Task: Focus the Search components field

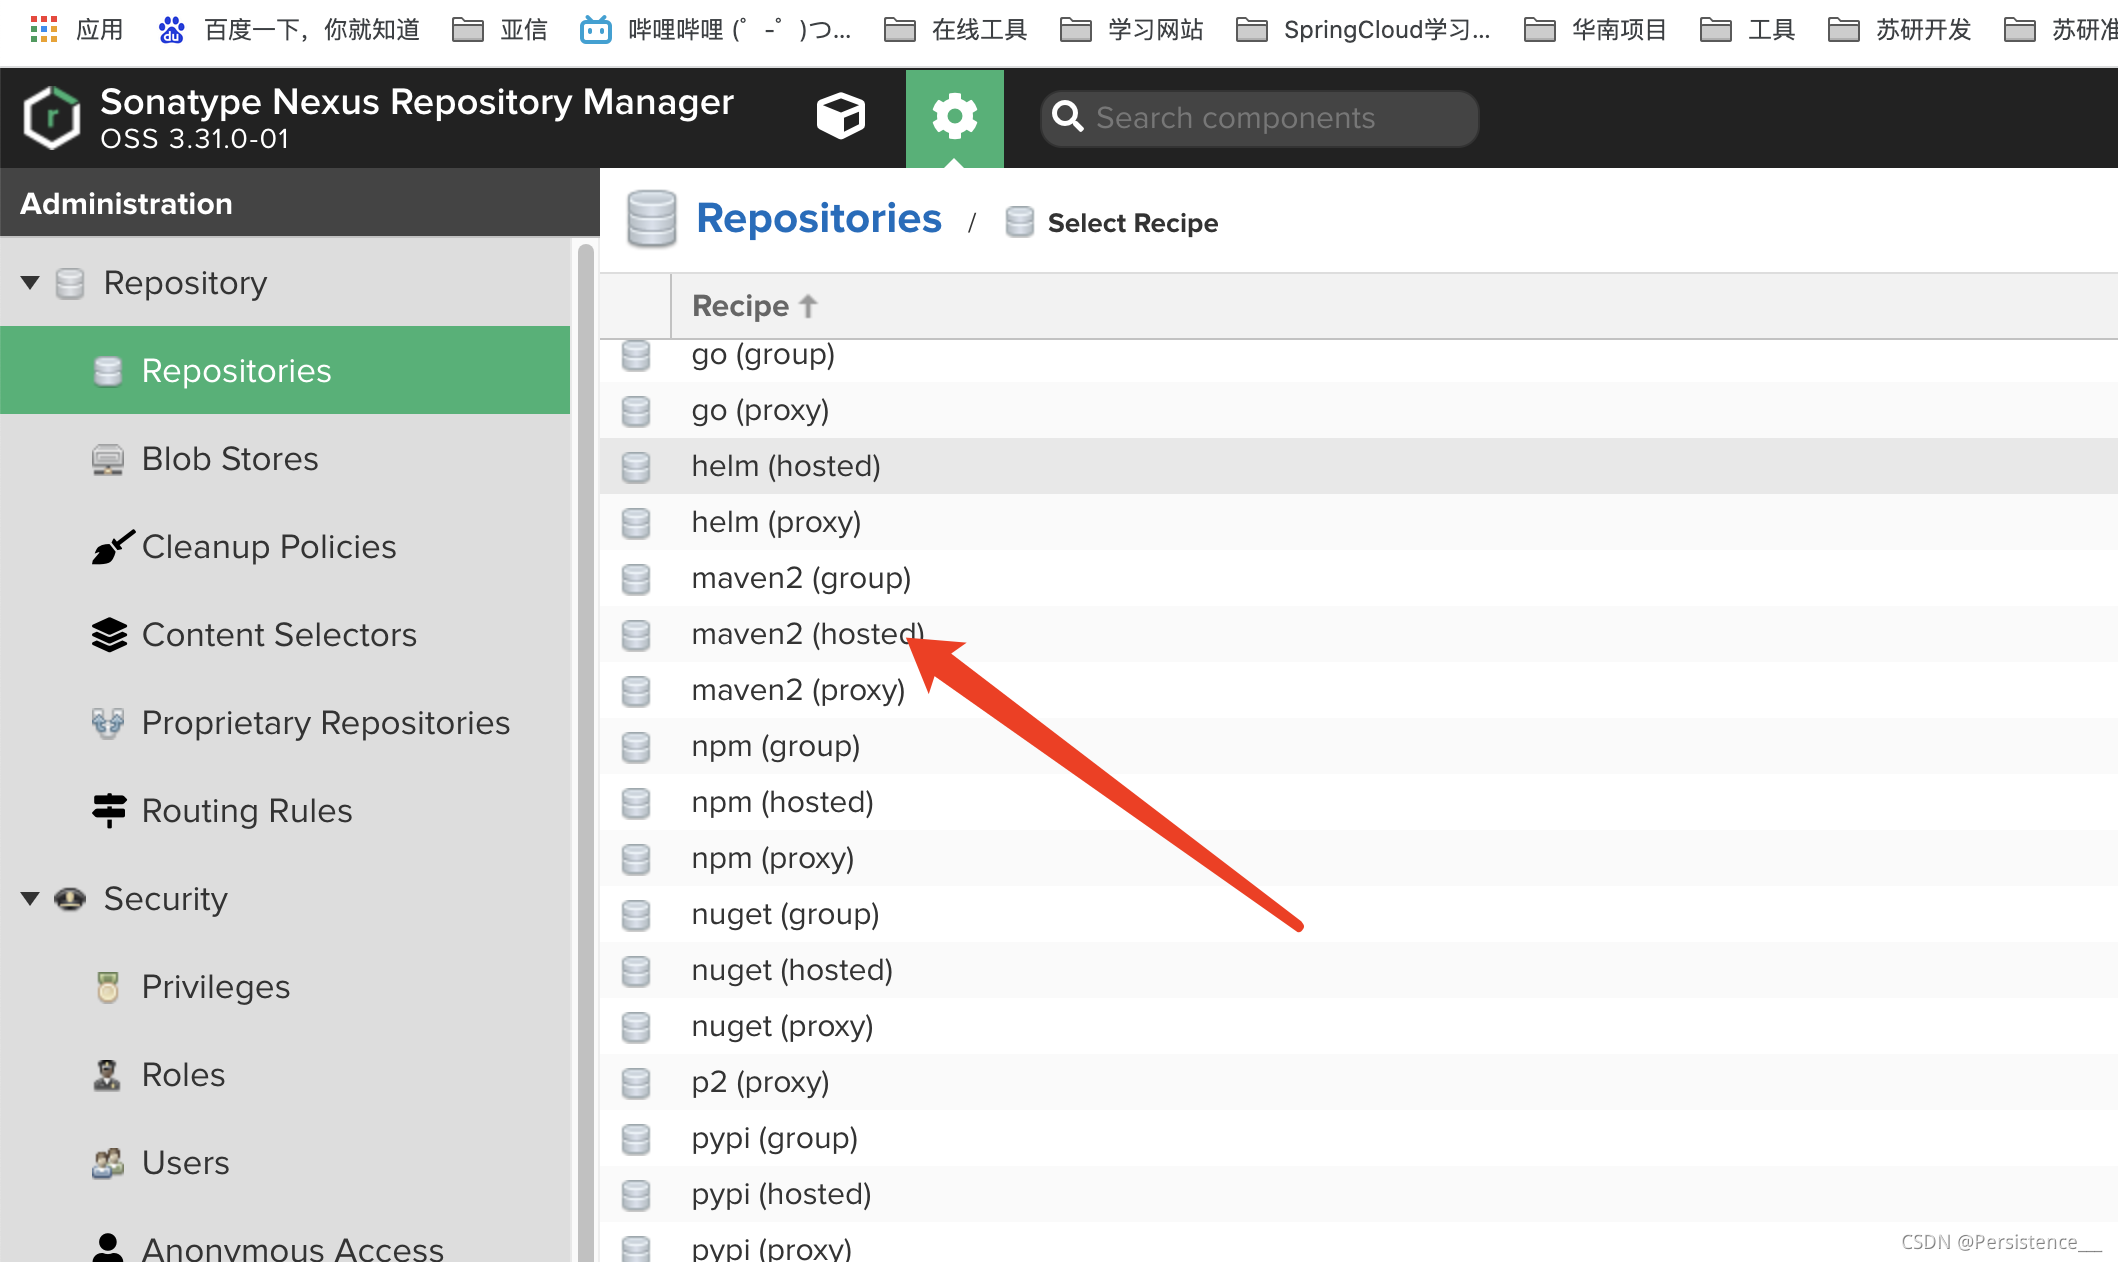Action: point(1259,118)
